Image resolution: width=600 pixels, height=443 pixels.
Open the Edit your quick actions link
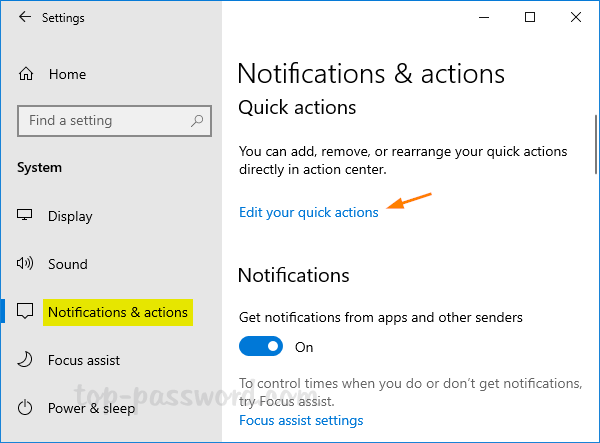pos(308,212)
